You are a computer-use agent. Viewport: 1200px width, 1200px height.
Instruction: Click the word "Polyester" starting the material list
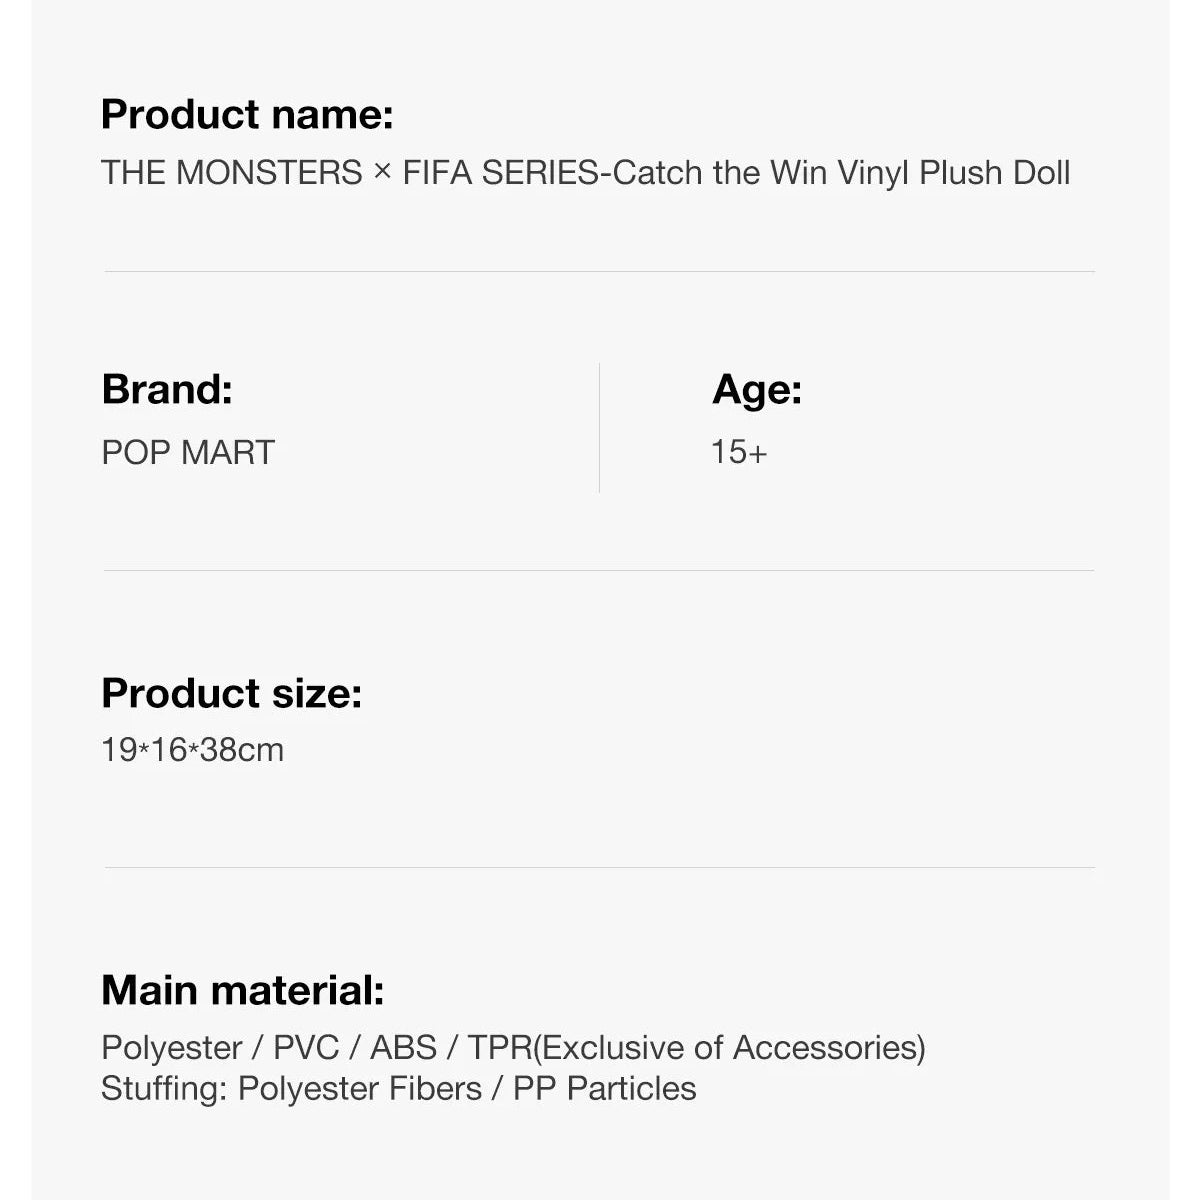[x=171, y=1047]
